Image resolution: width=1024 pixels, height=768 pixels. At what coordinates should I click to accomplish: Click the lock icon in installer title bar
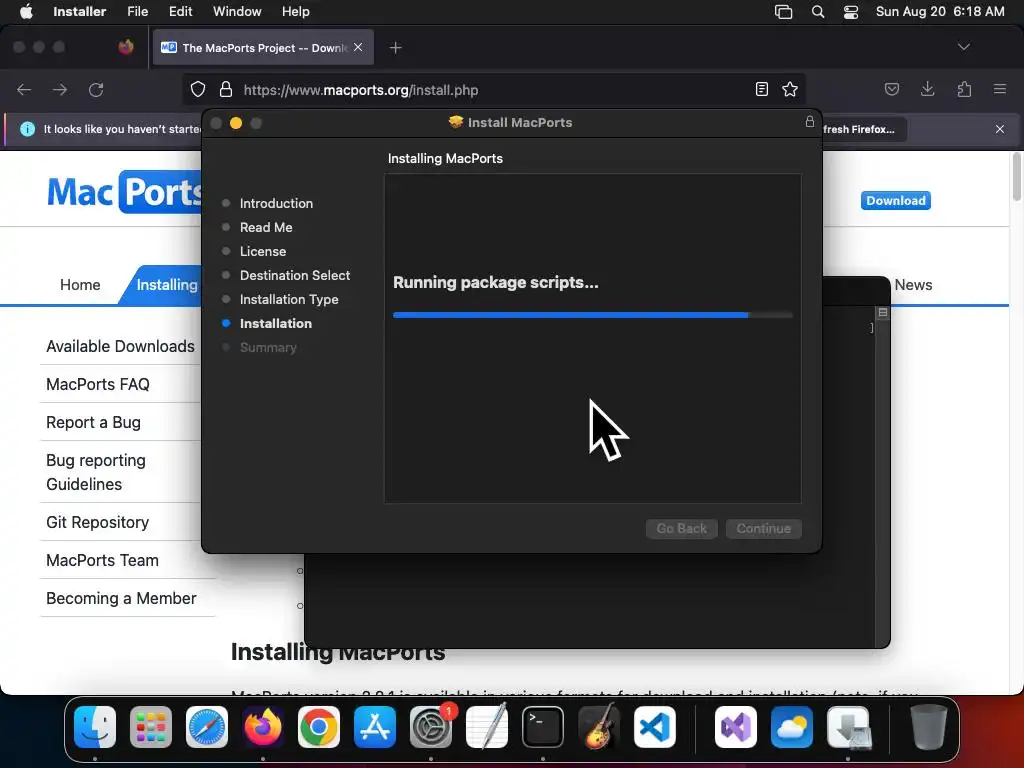pyautogui.click(x=810, y=121)
